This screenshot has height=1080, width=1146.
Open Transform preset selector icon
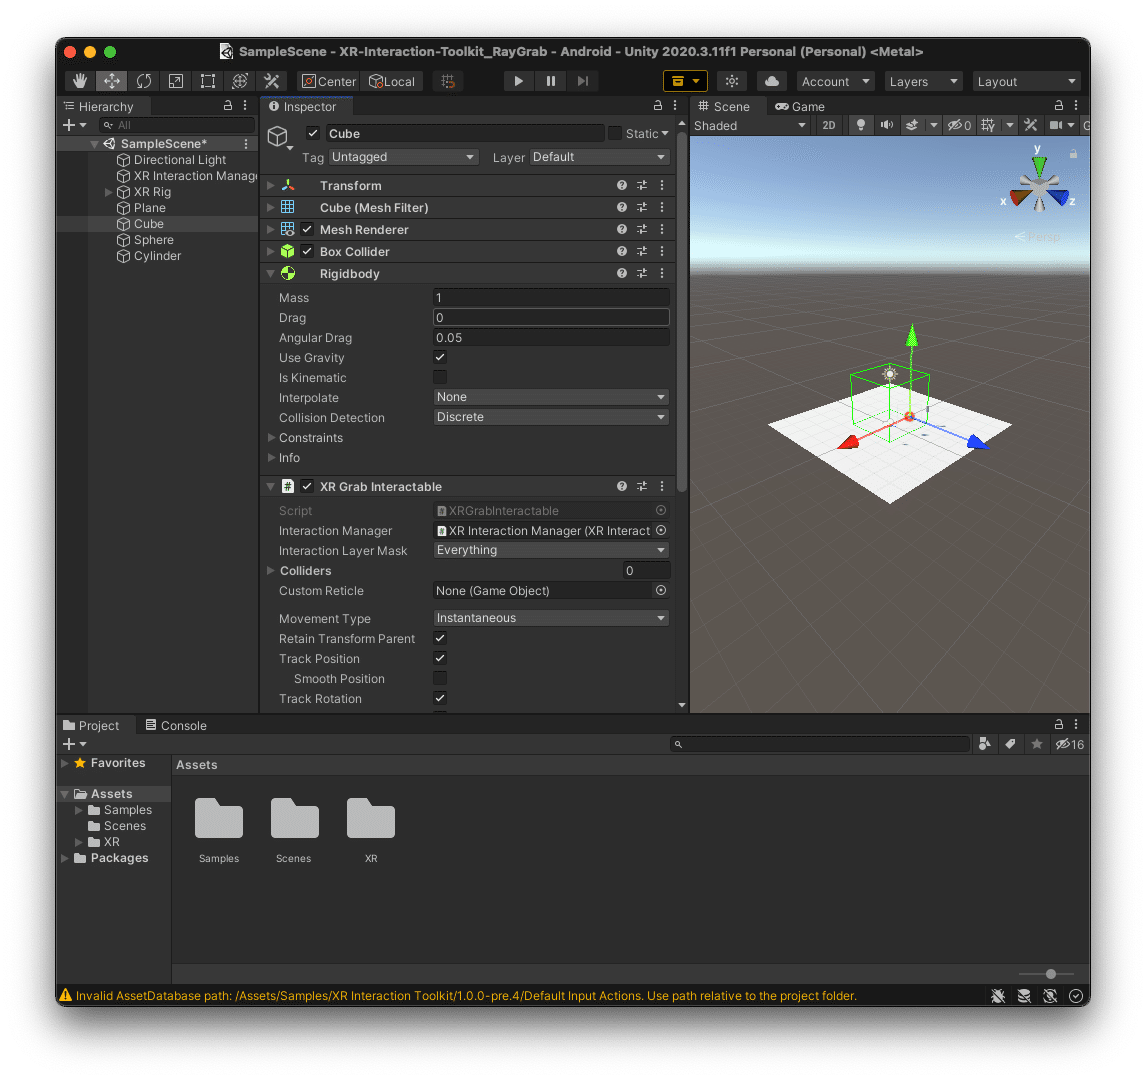pyautogui.click(x=642, y=186)
